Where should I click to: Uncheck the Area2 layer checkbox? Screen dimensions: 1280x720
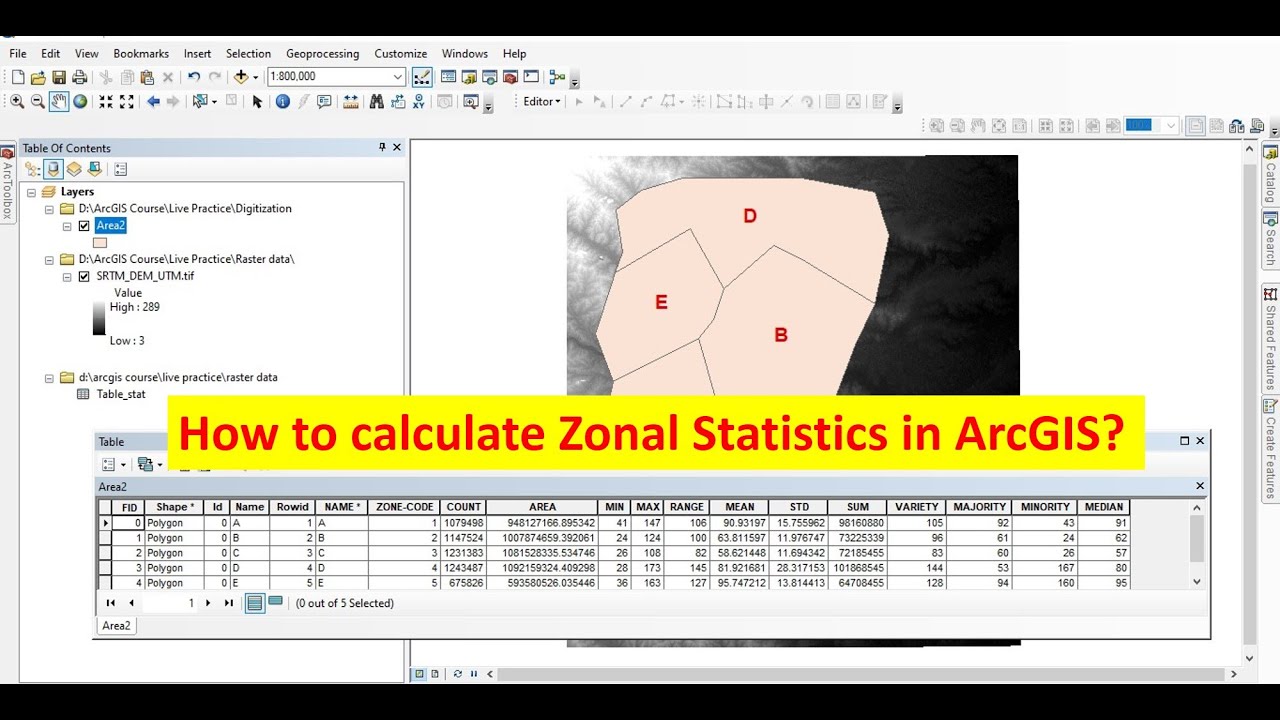[x=84, y=226]
